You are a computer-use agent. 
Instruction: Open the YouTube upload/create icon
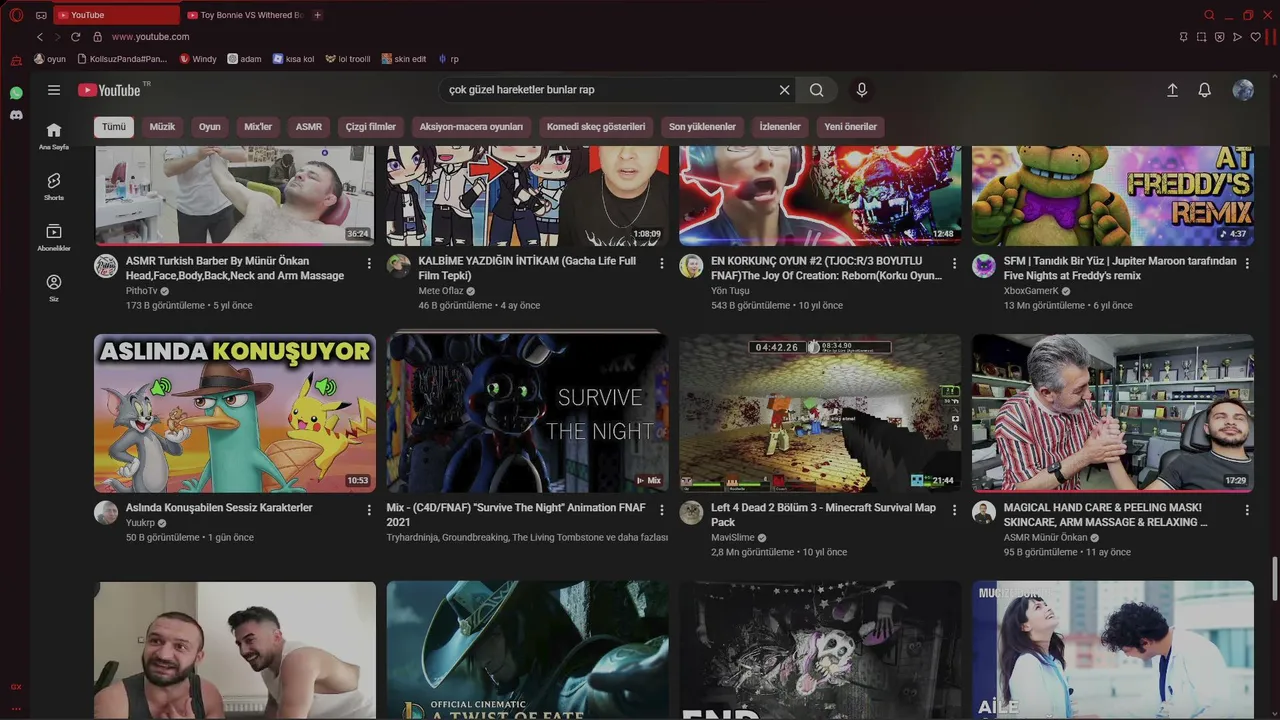(1172, 90)
